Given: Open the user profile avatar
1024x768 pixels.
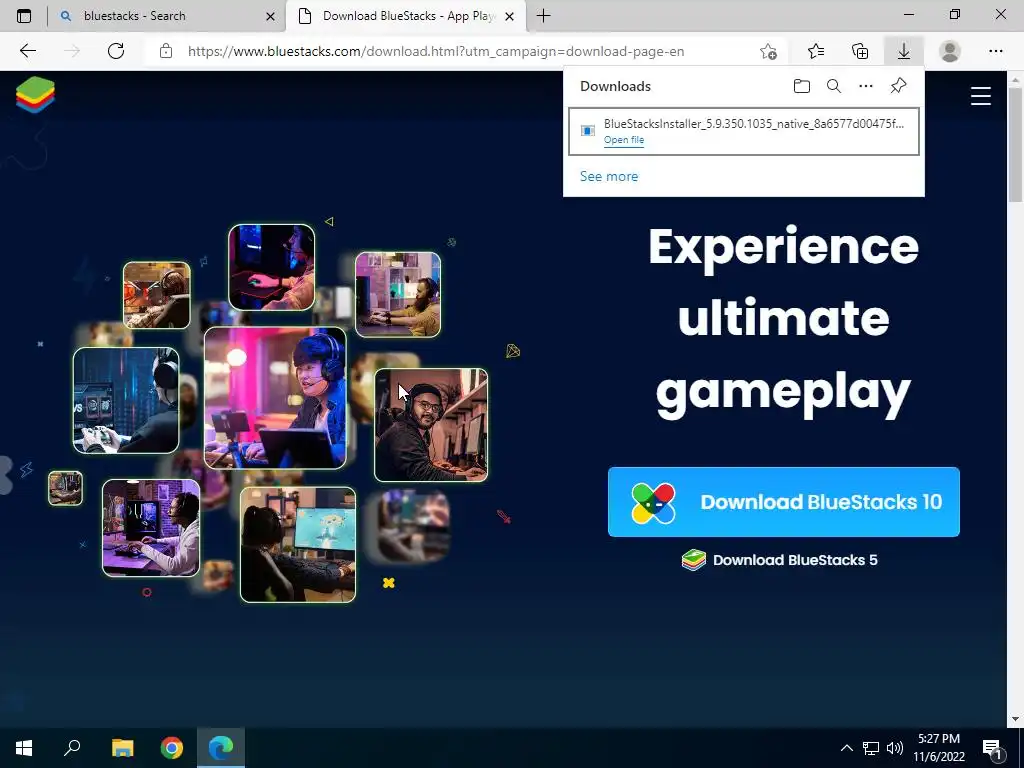Looking at the screenshot, I should 950,51.
